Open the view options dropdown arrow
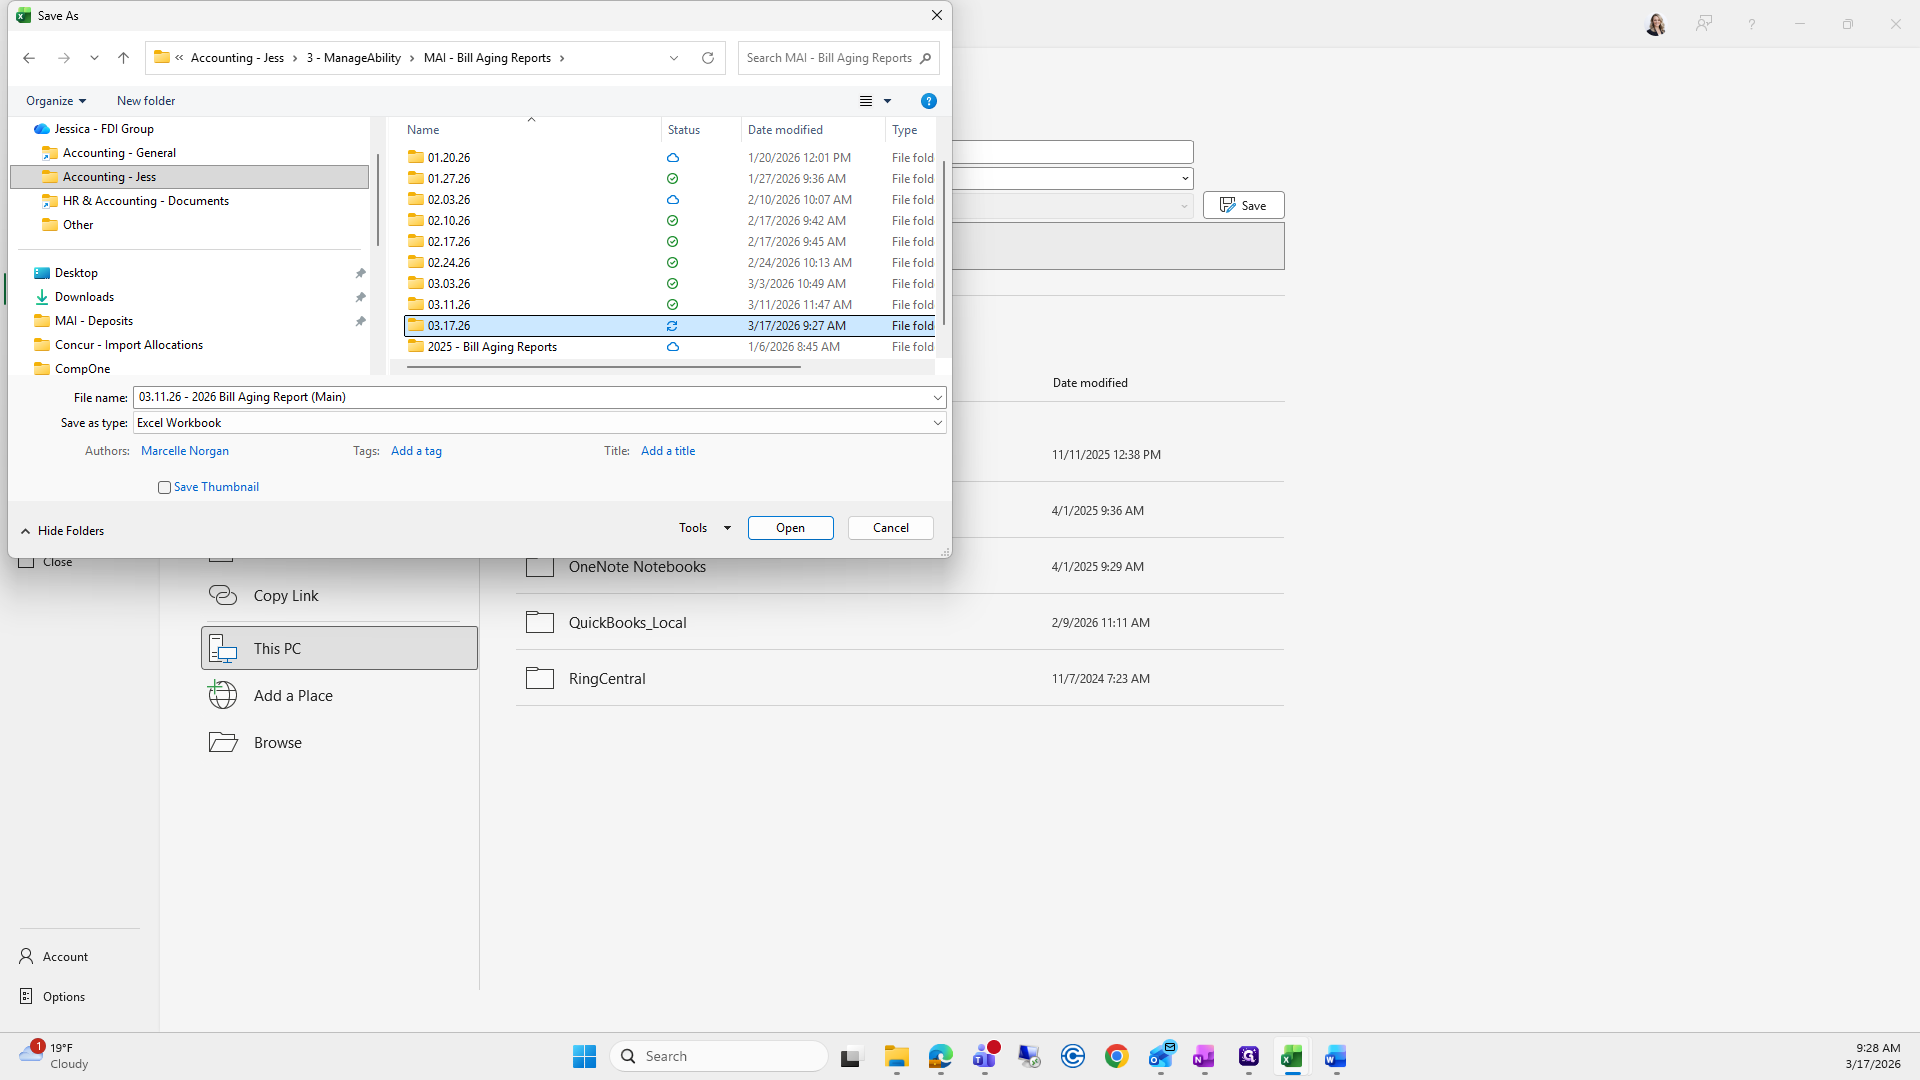 [887, 101]
